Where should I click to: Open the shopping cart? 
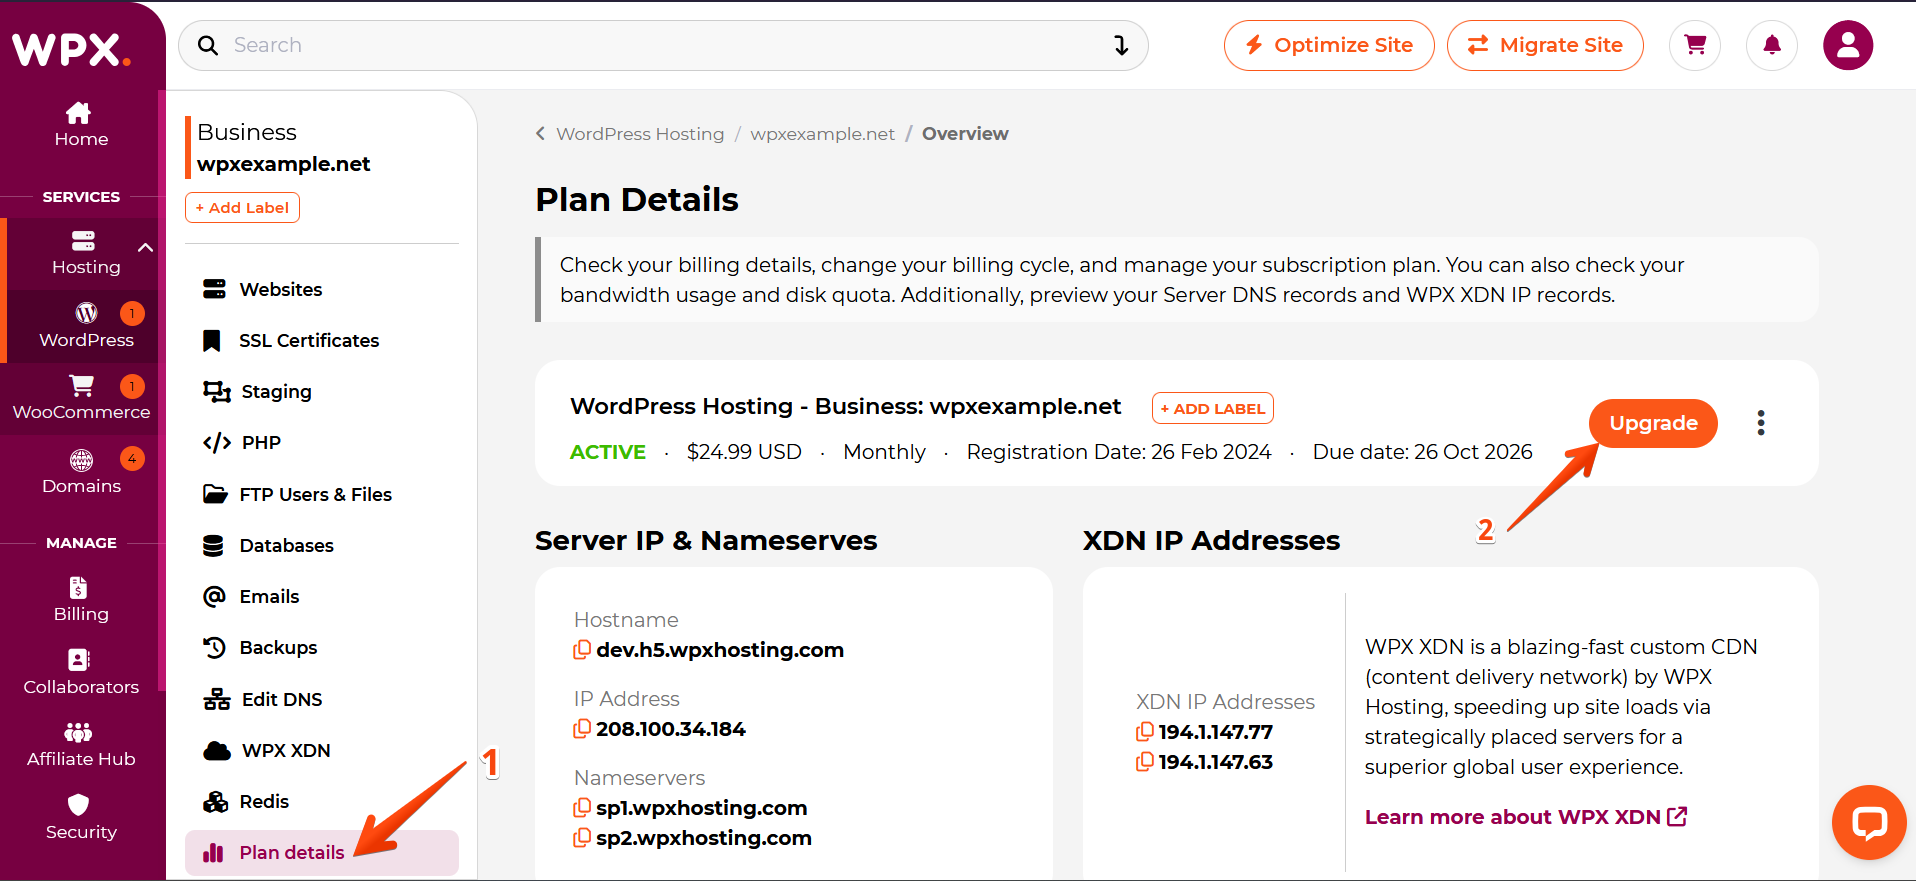point(1695,45)
